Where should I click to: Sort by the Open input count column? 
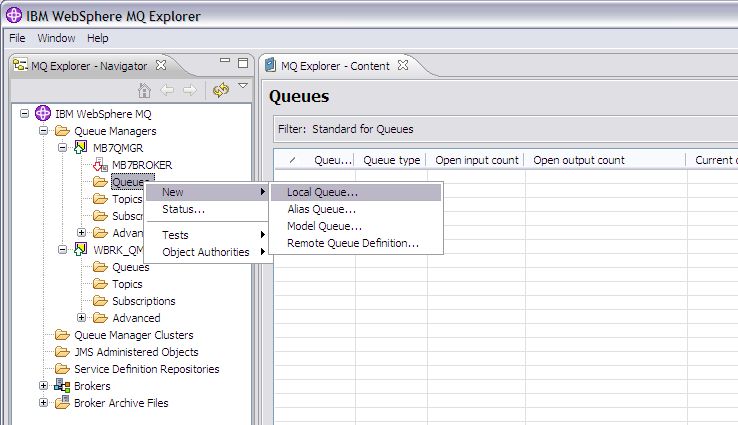476,160
